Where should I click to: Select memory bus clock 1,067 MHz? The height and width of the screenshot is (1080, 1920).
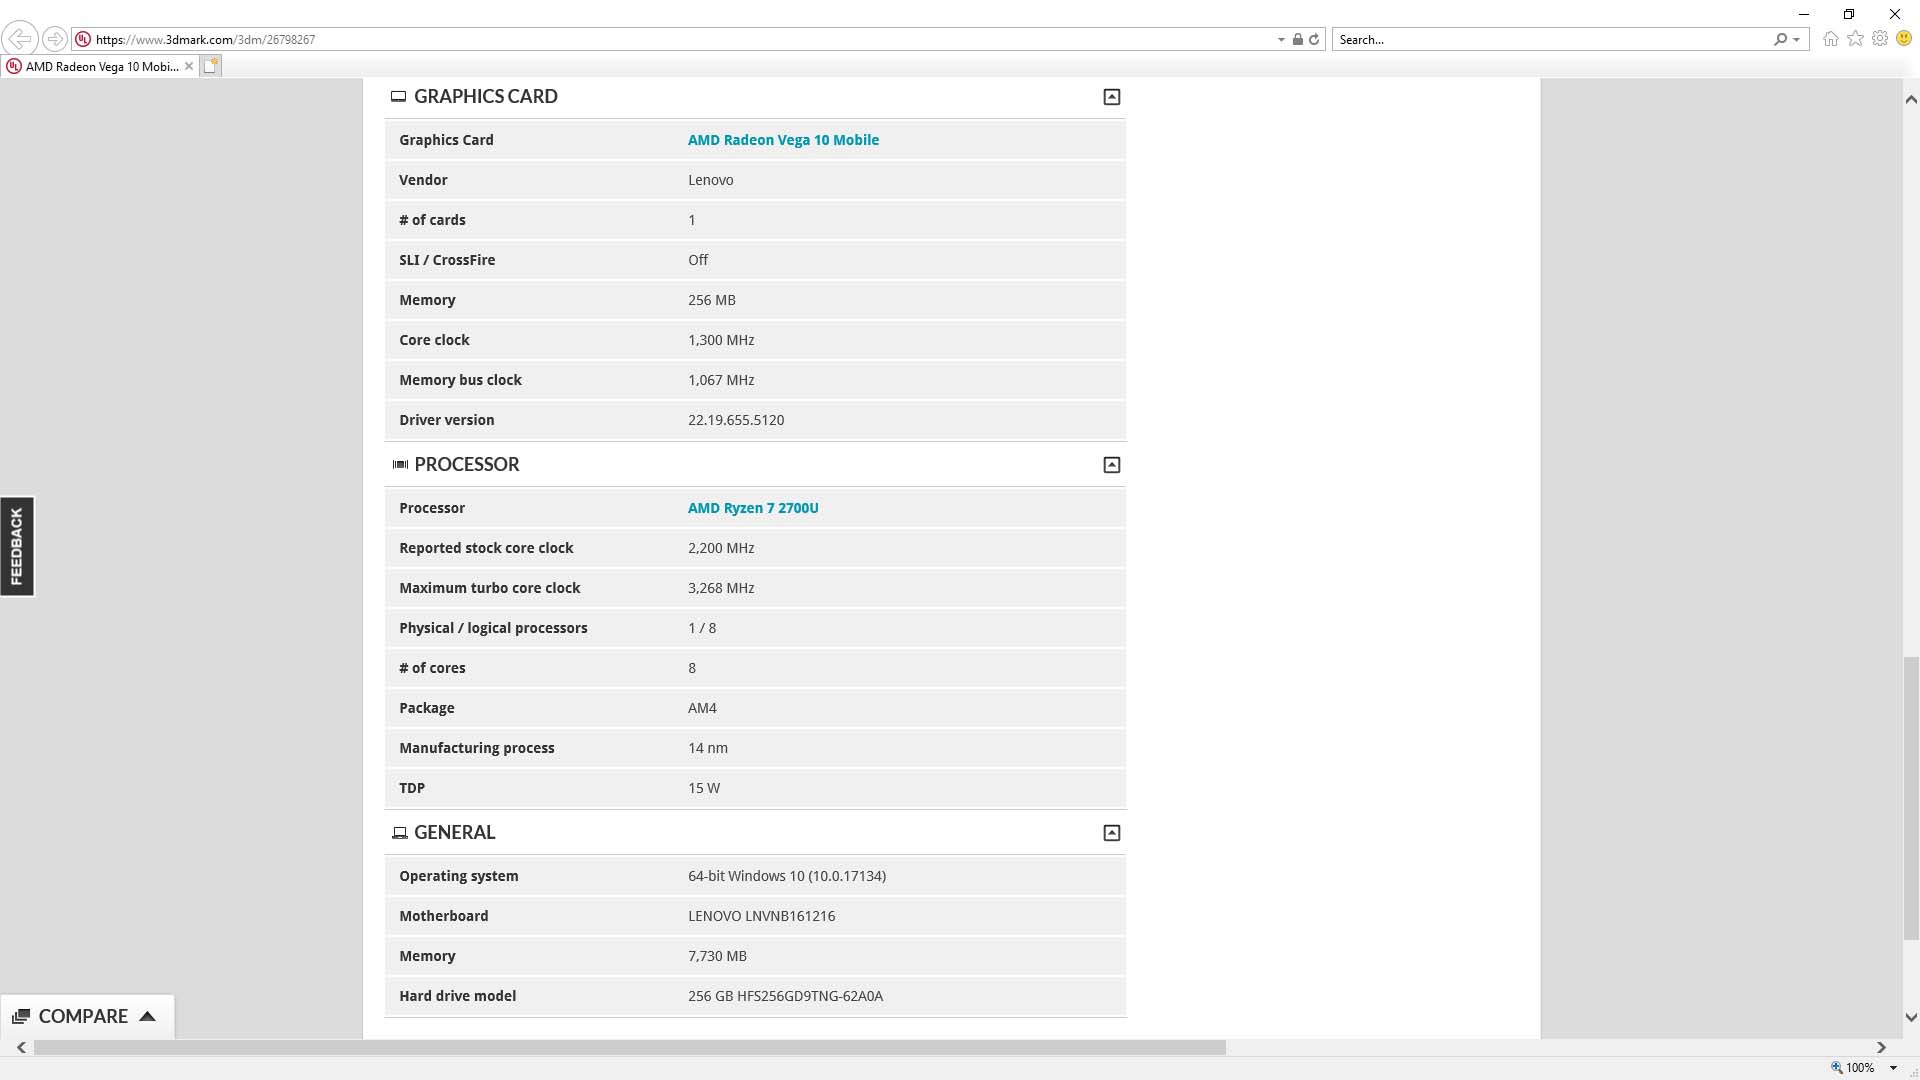721,380
